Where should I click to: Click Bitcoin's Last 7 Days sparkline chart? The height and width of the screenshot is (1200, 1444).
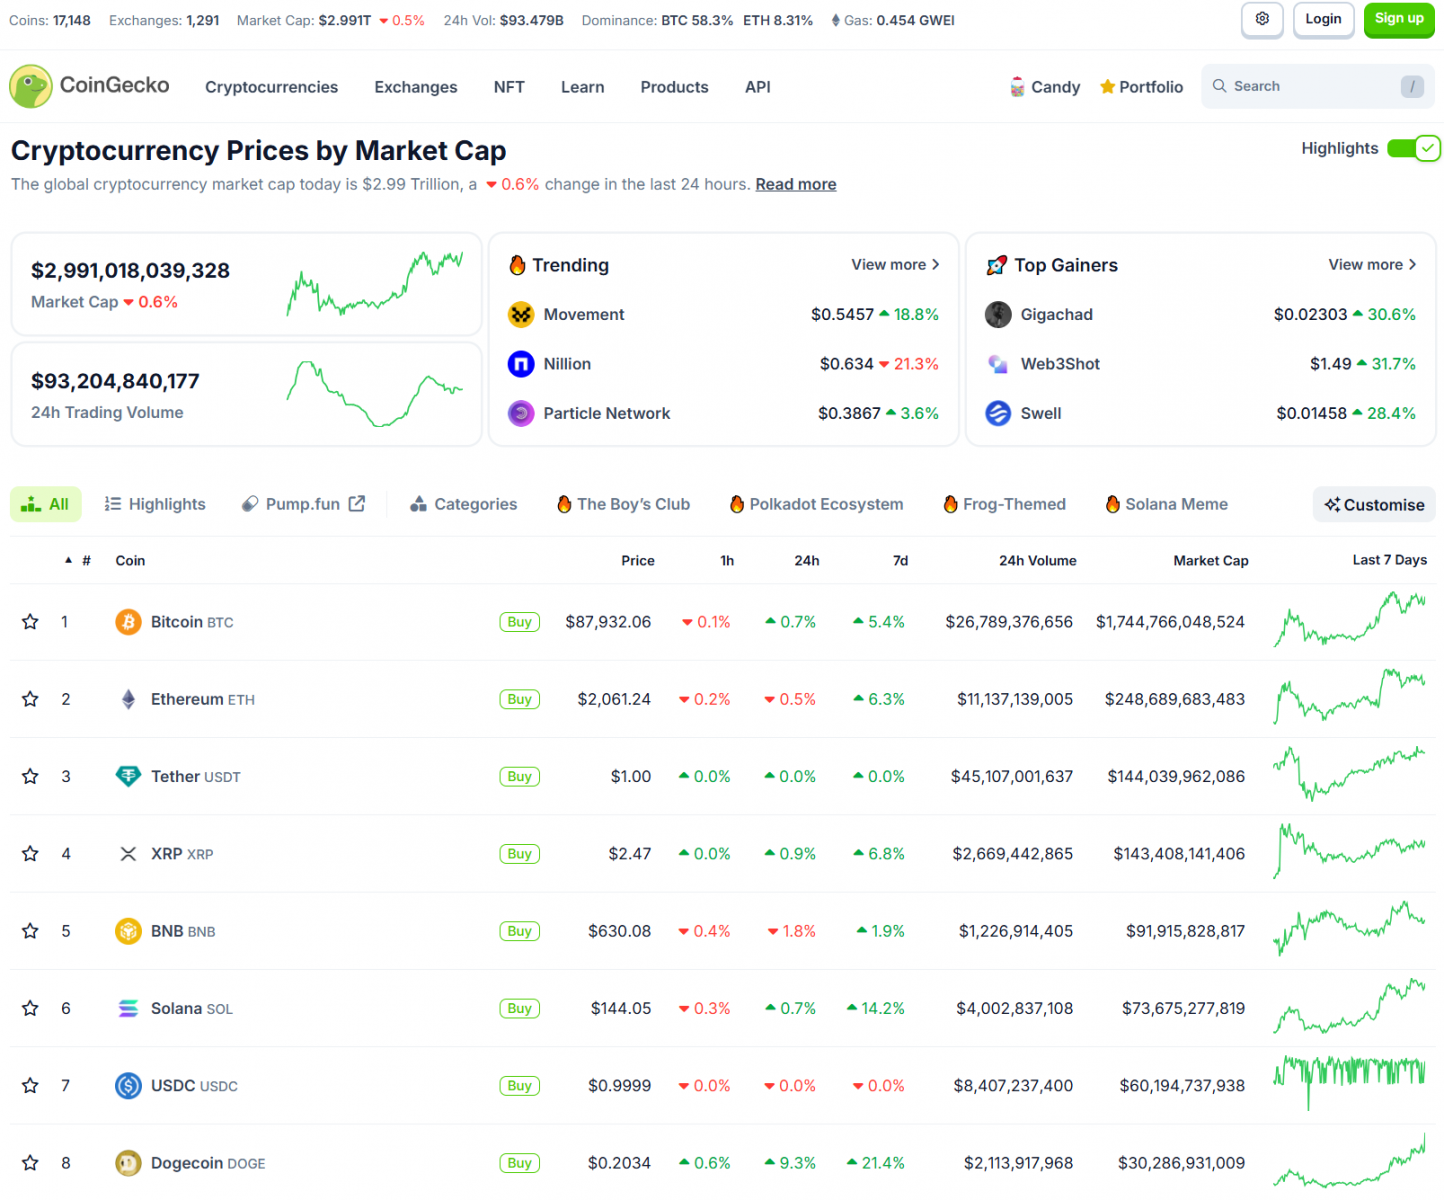[x=1349, y=620]
